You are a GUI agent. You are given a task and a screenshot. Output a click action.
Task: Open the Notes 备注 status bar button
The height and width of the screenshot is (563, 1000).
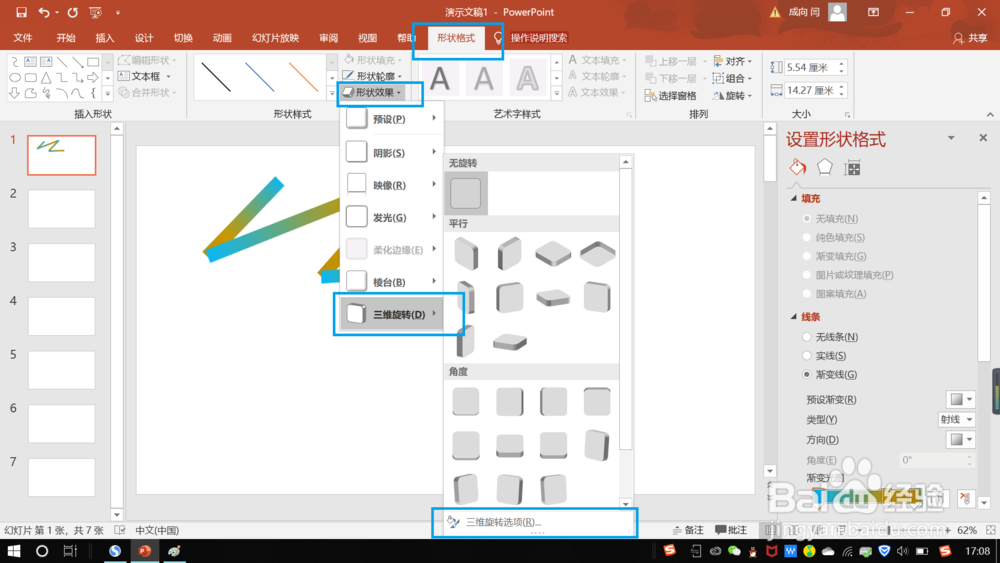point(688,530)
